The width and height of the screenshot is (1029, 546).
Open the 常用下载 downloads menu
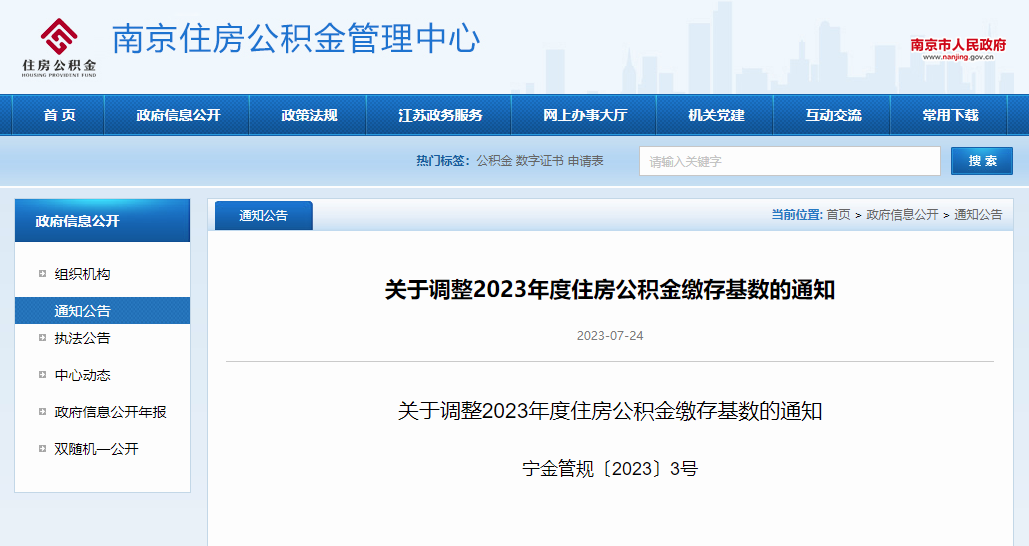pyautogui.click(x=950, y=115)
